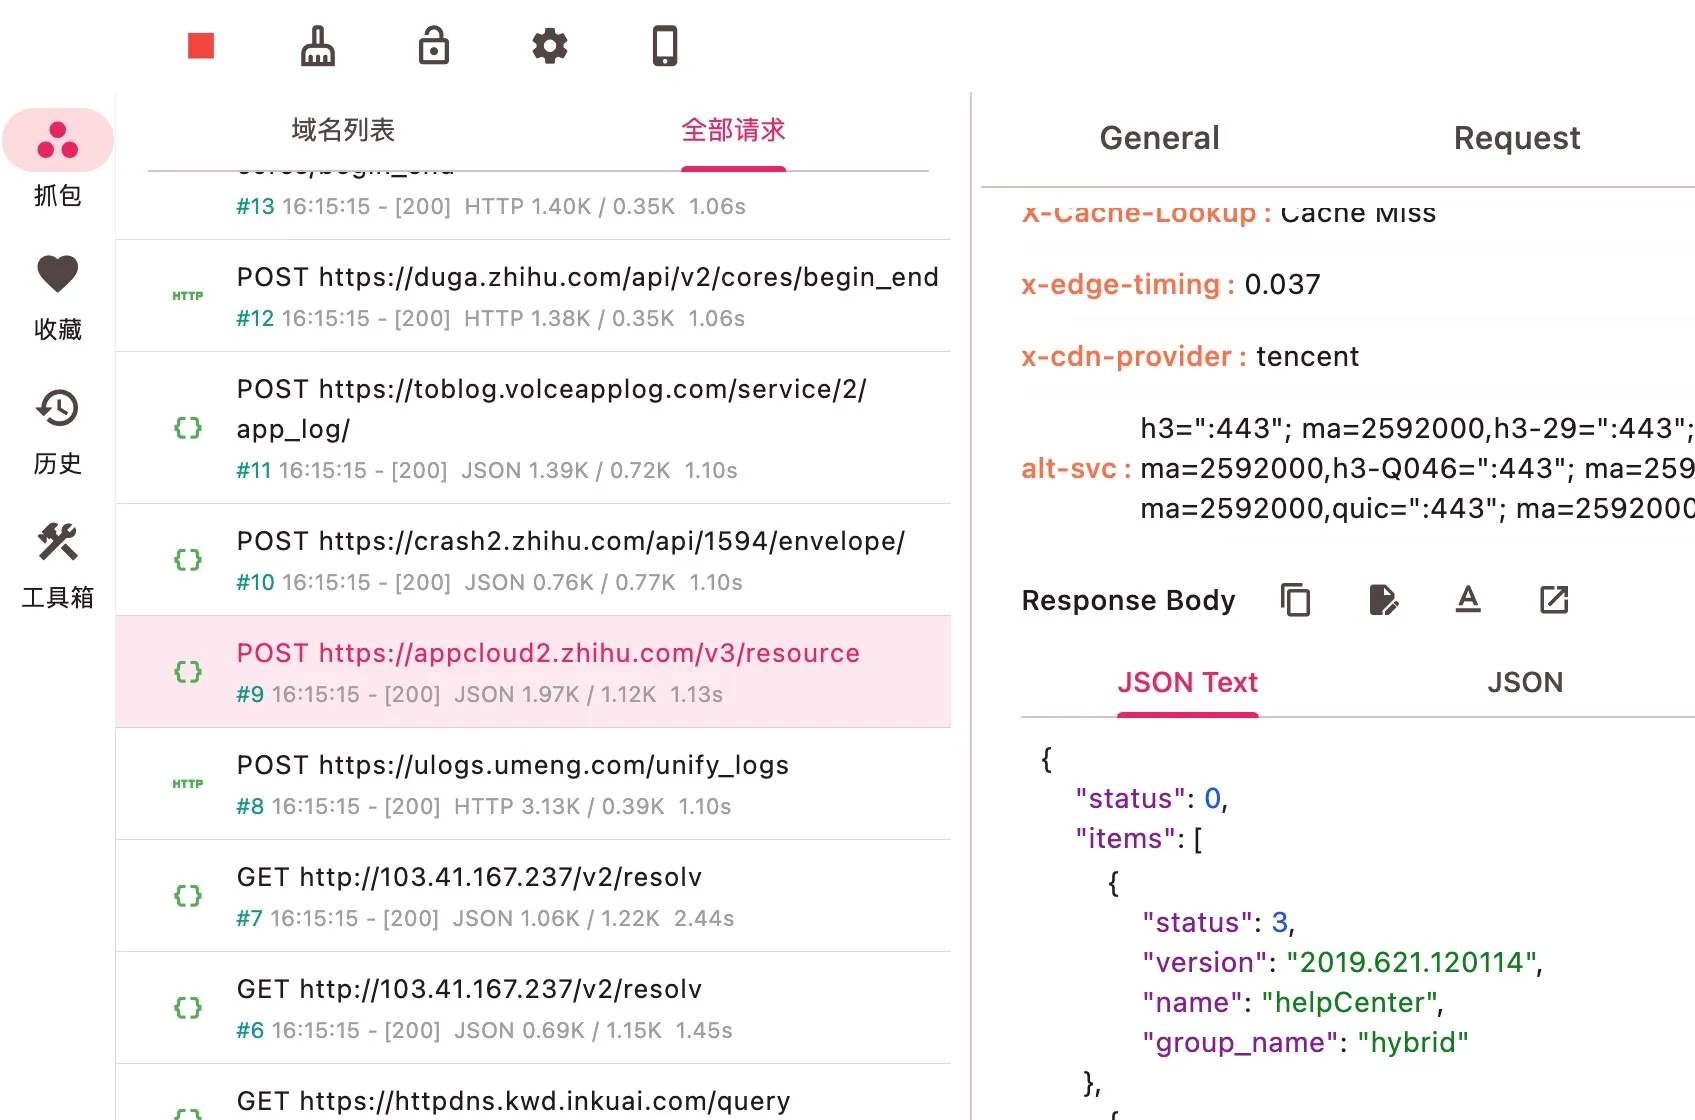Stop capture with the red square button
Viewport: 1695px width, 1120px height.
pyautogui.click(x=201, y=46)
